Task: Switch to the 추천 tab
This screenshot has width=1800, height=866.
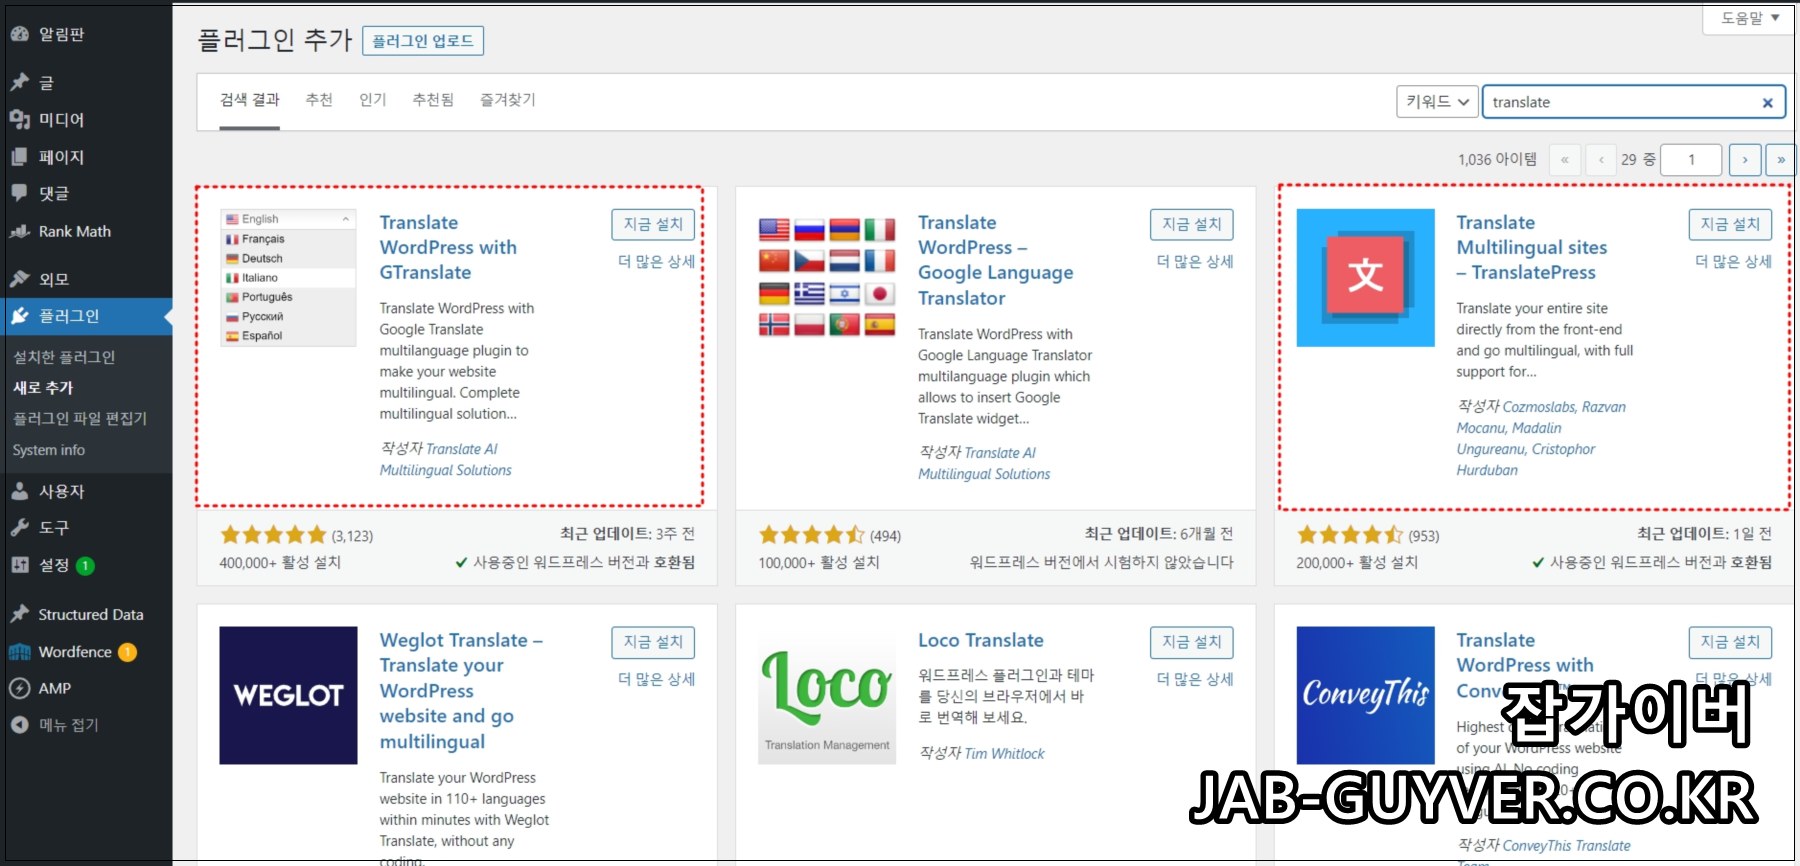Action: [319, 100]
